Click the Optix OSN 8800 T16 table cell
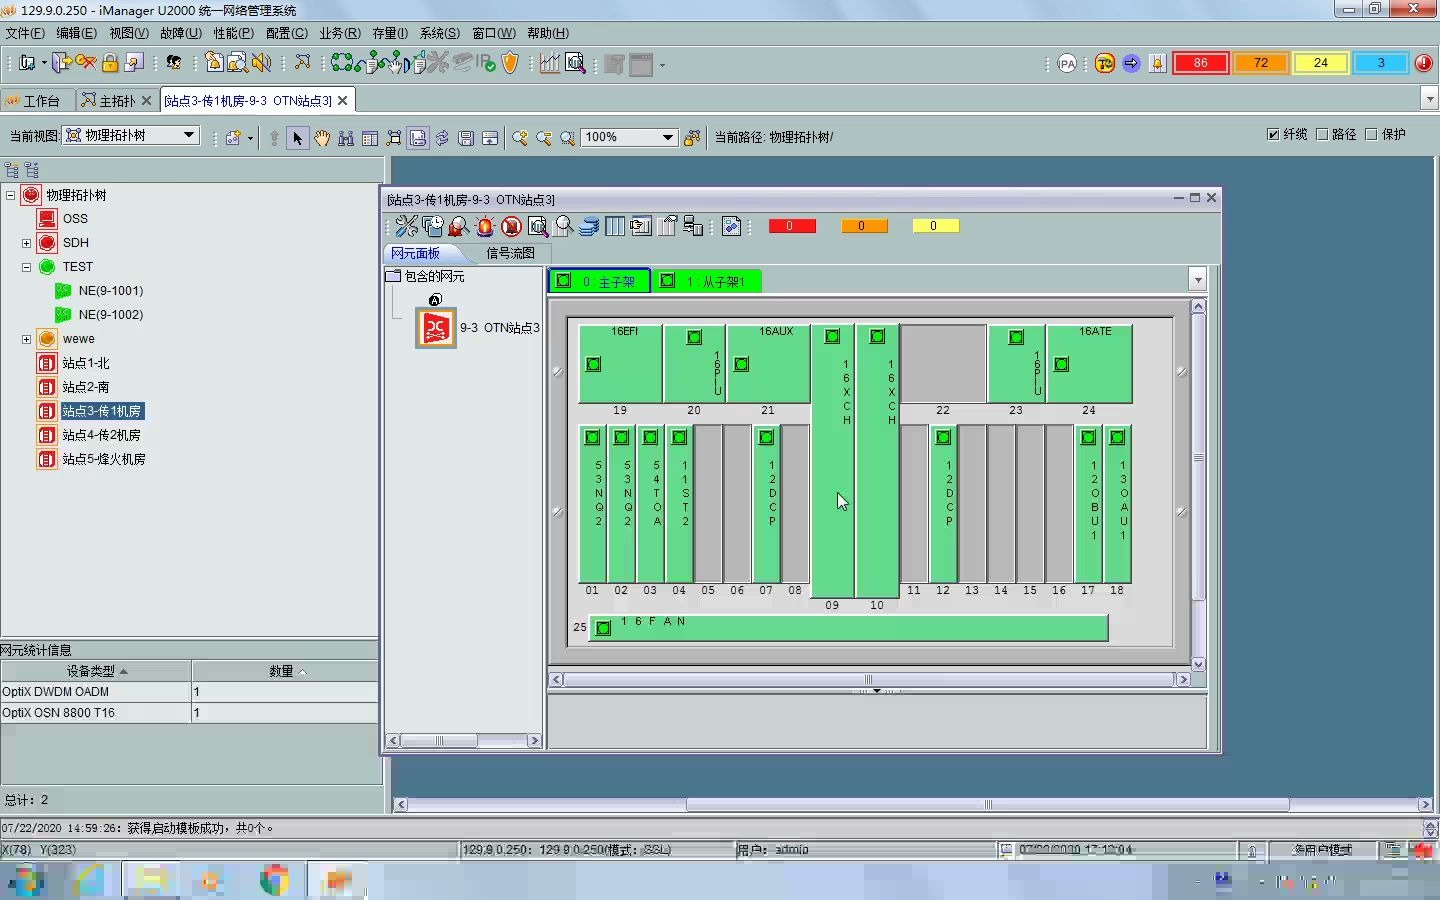The image size is (1440, 900). [96, 713]
